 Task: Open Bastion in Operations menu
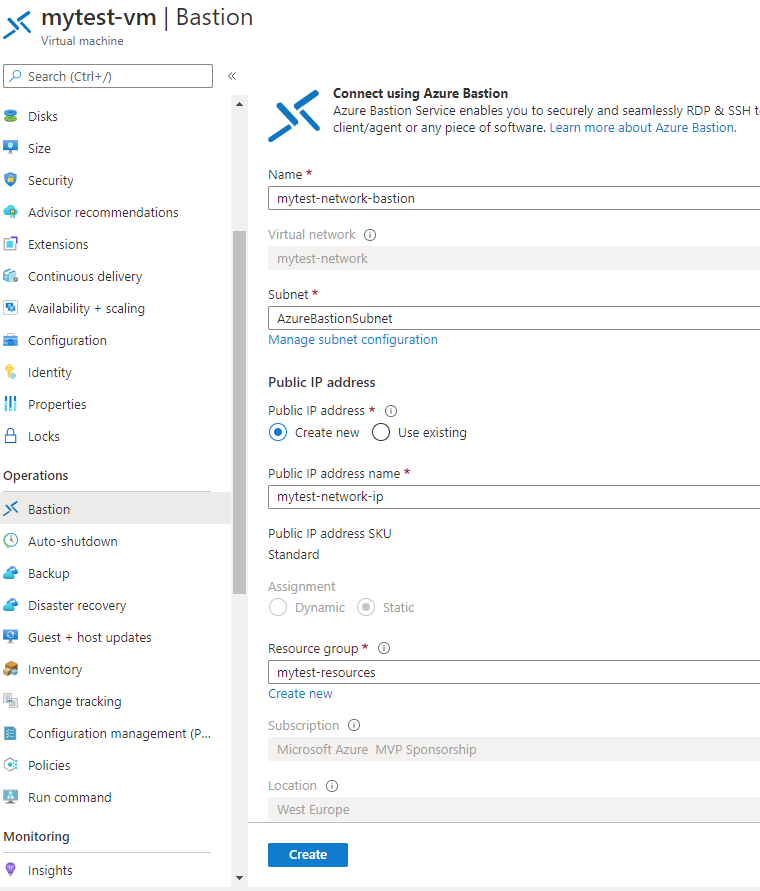tap(115, 509)
